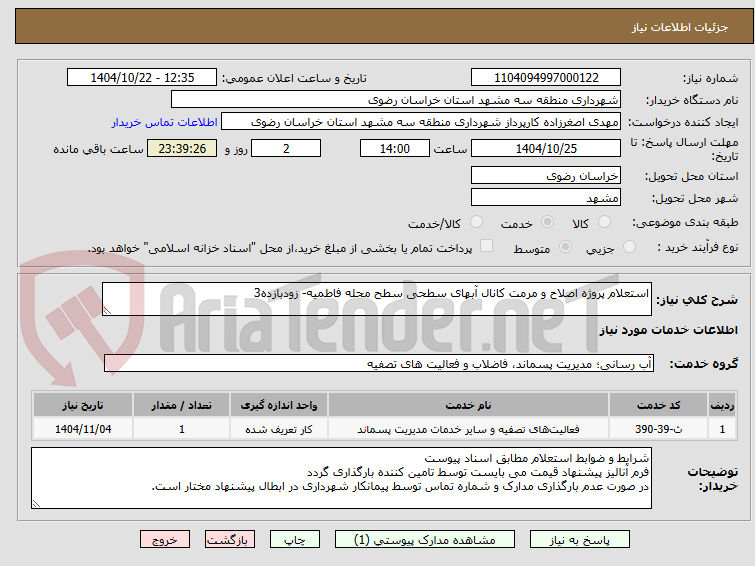Click the تعداد / مقدار column header
Screen dimensions: 755x566
182,405
